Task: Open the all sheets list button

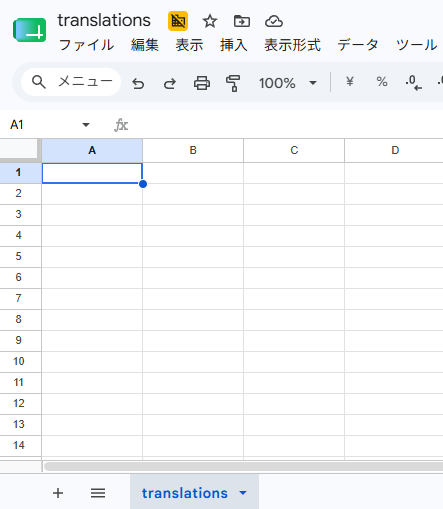Action: point(98,493)
